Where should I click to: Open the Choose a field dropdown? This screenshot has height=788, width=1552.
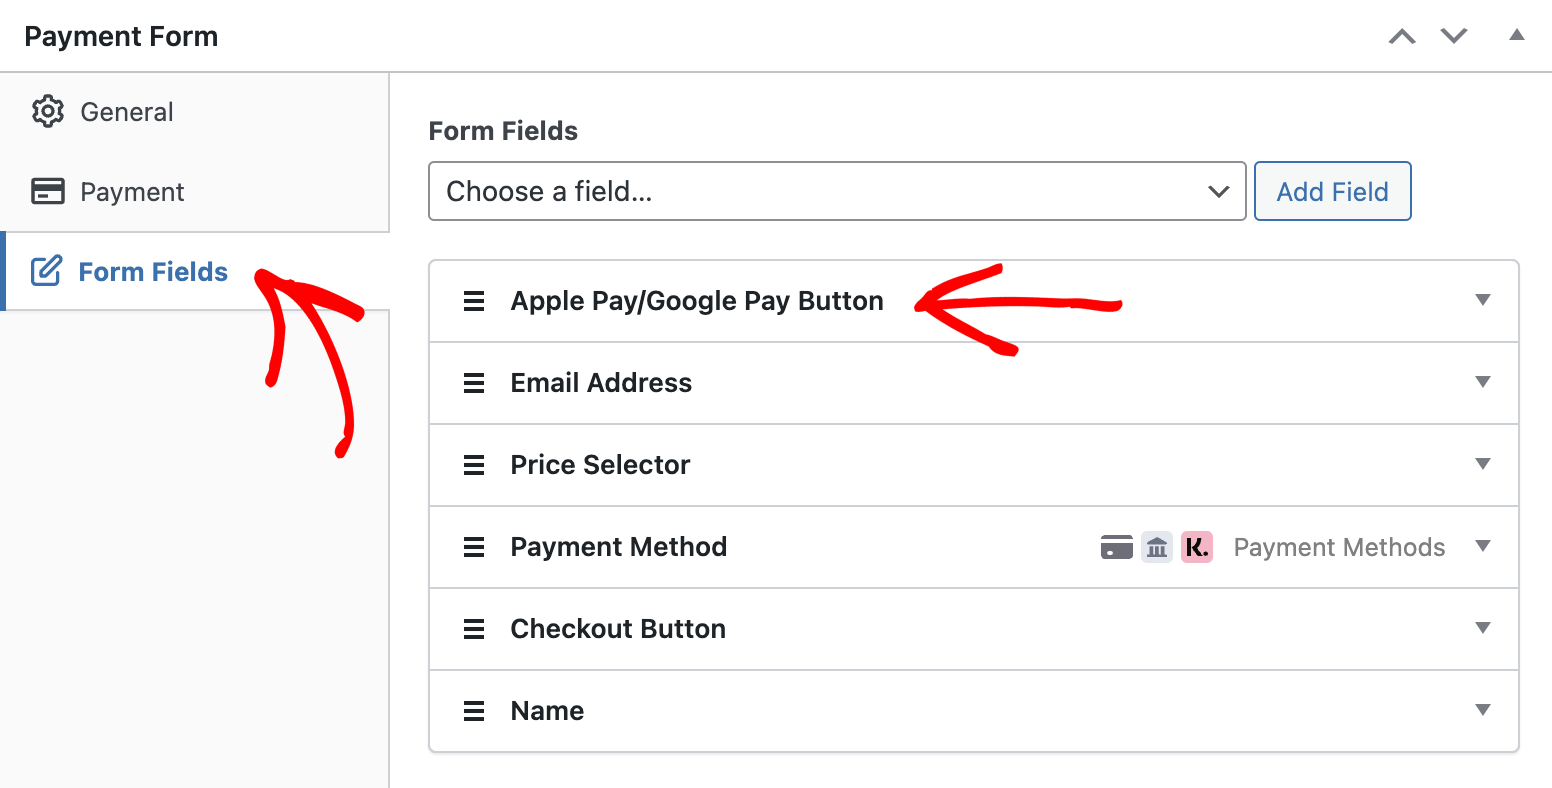tap(837, 191)
